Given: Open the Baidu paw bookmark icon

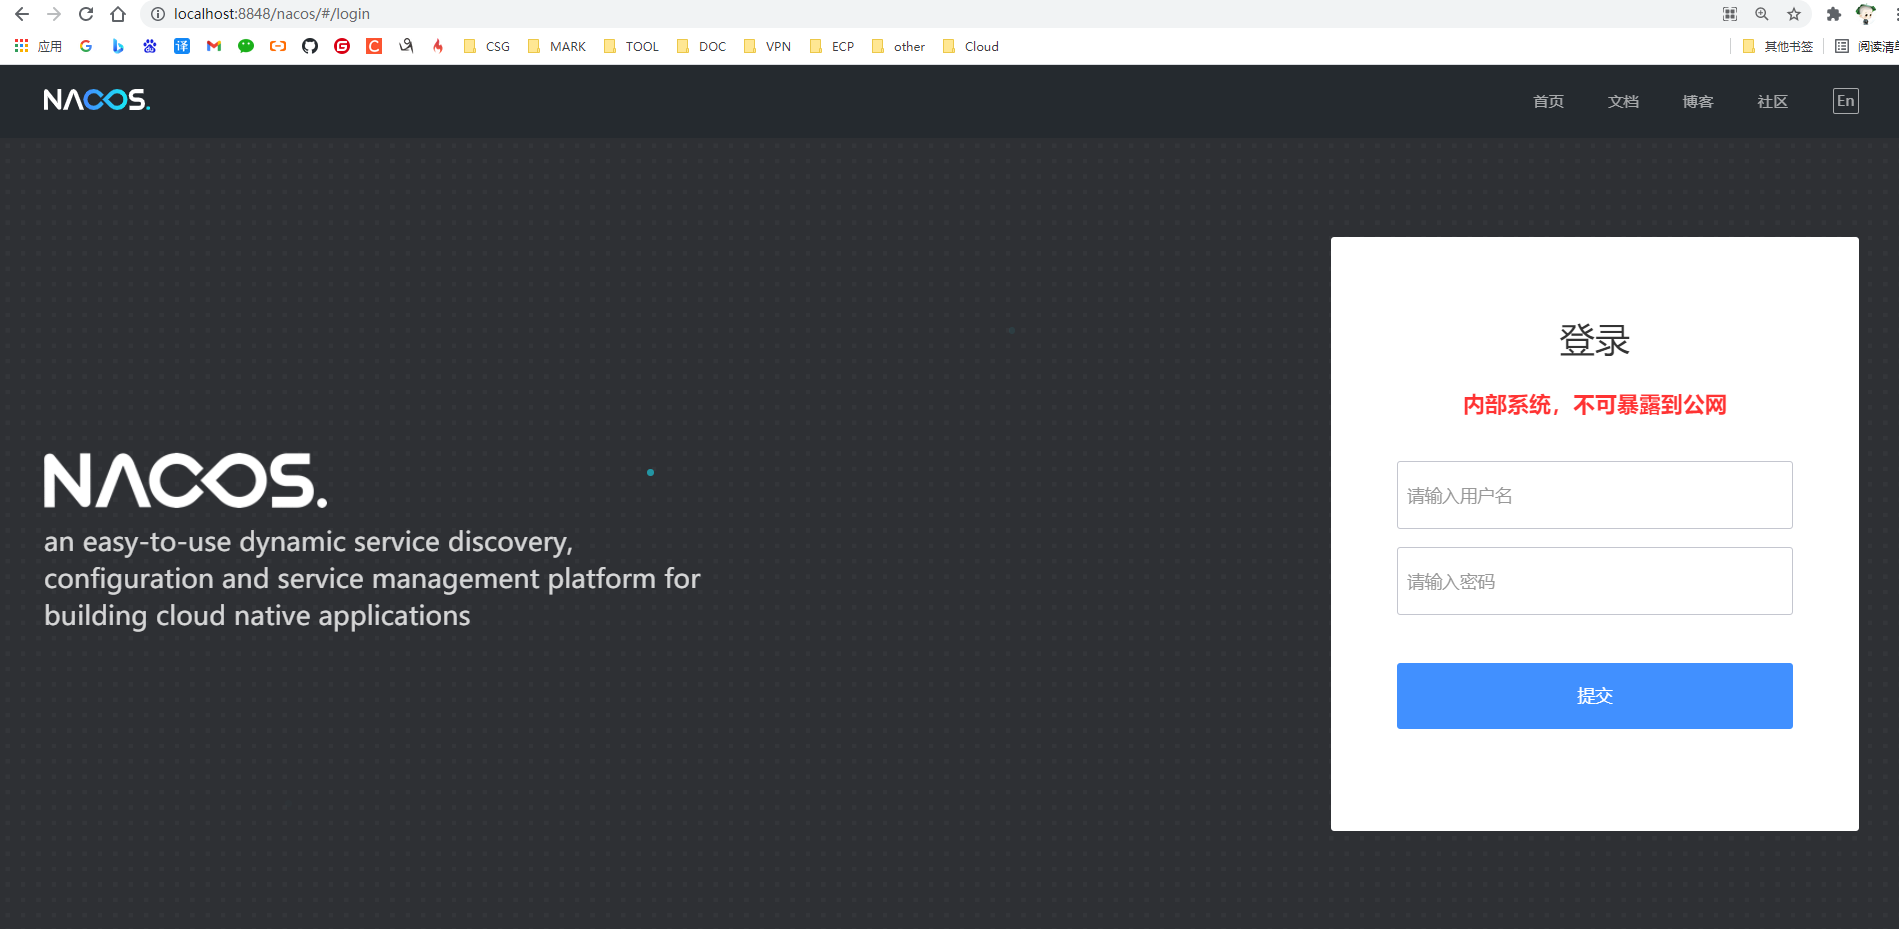Looking at the screenshot, I should [x=150, y=46].
